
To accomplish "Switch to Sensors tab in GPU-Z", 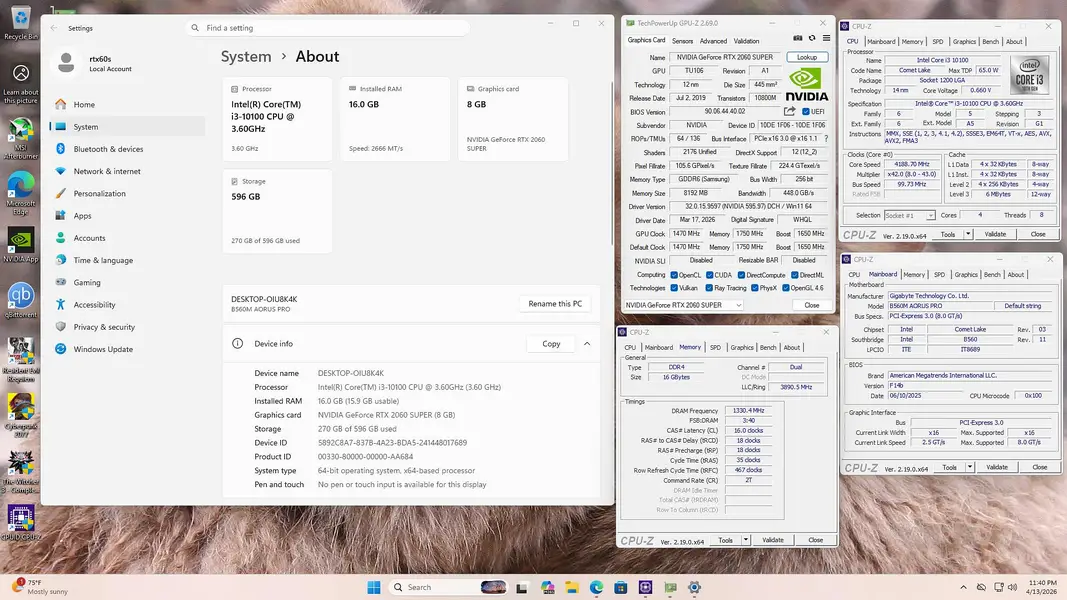I will pos(683,41).
